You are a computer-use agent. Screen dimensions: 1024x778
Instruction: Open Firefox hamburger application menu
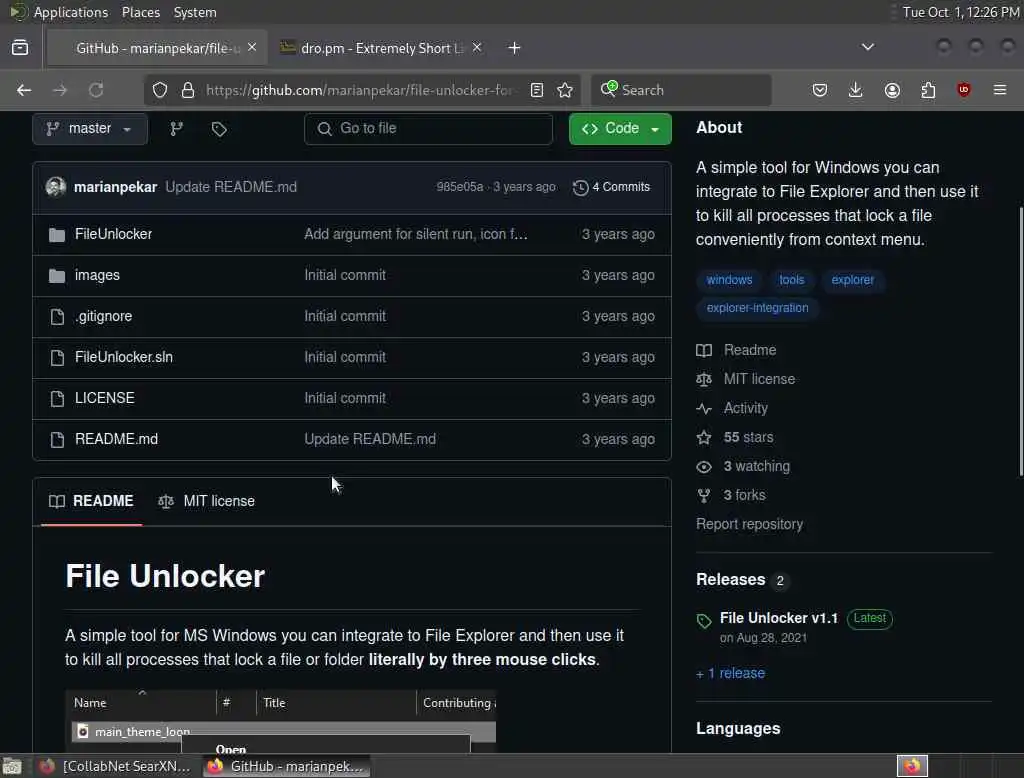pos(1000,90)
